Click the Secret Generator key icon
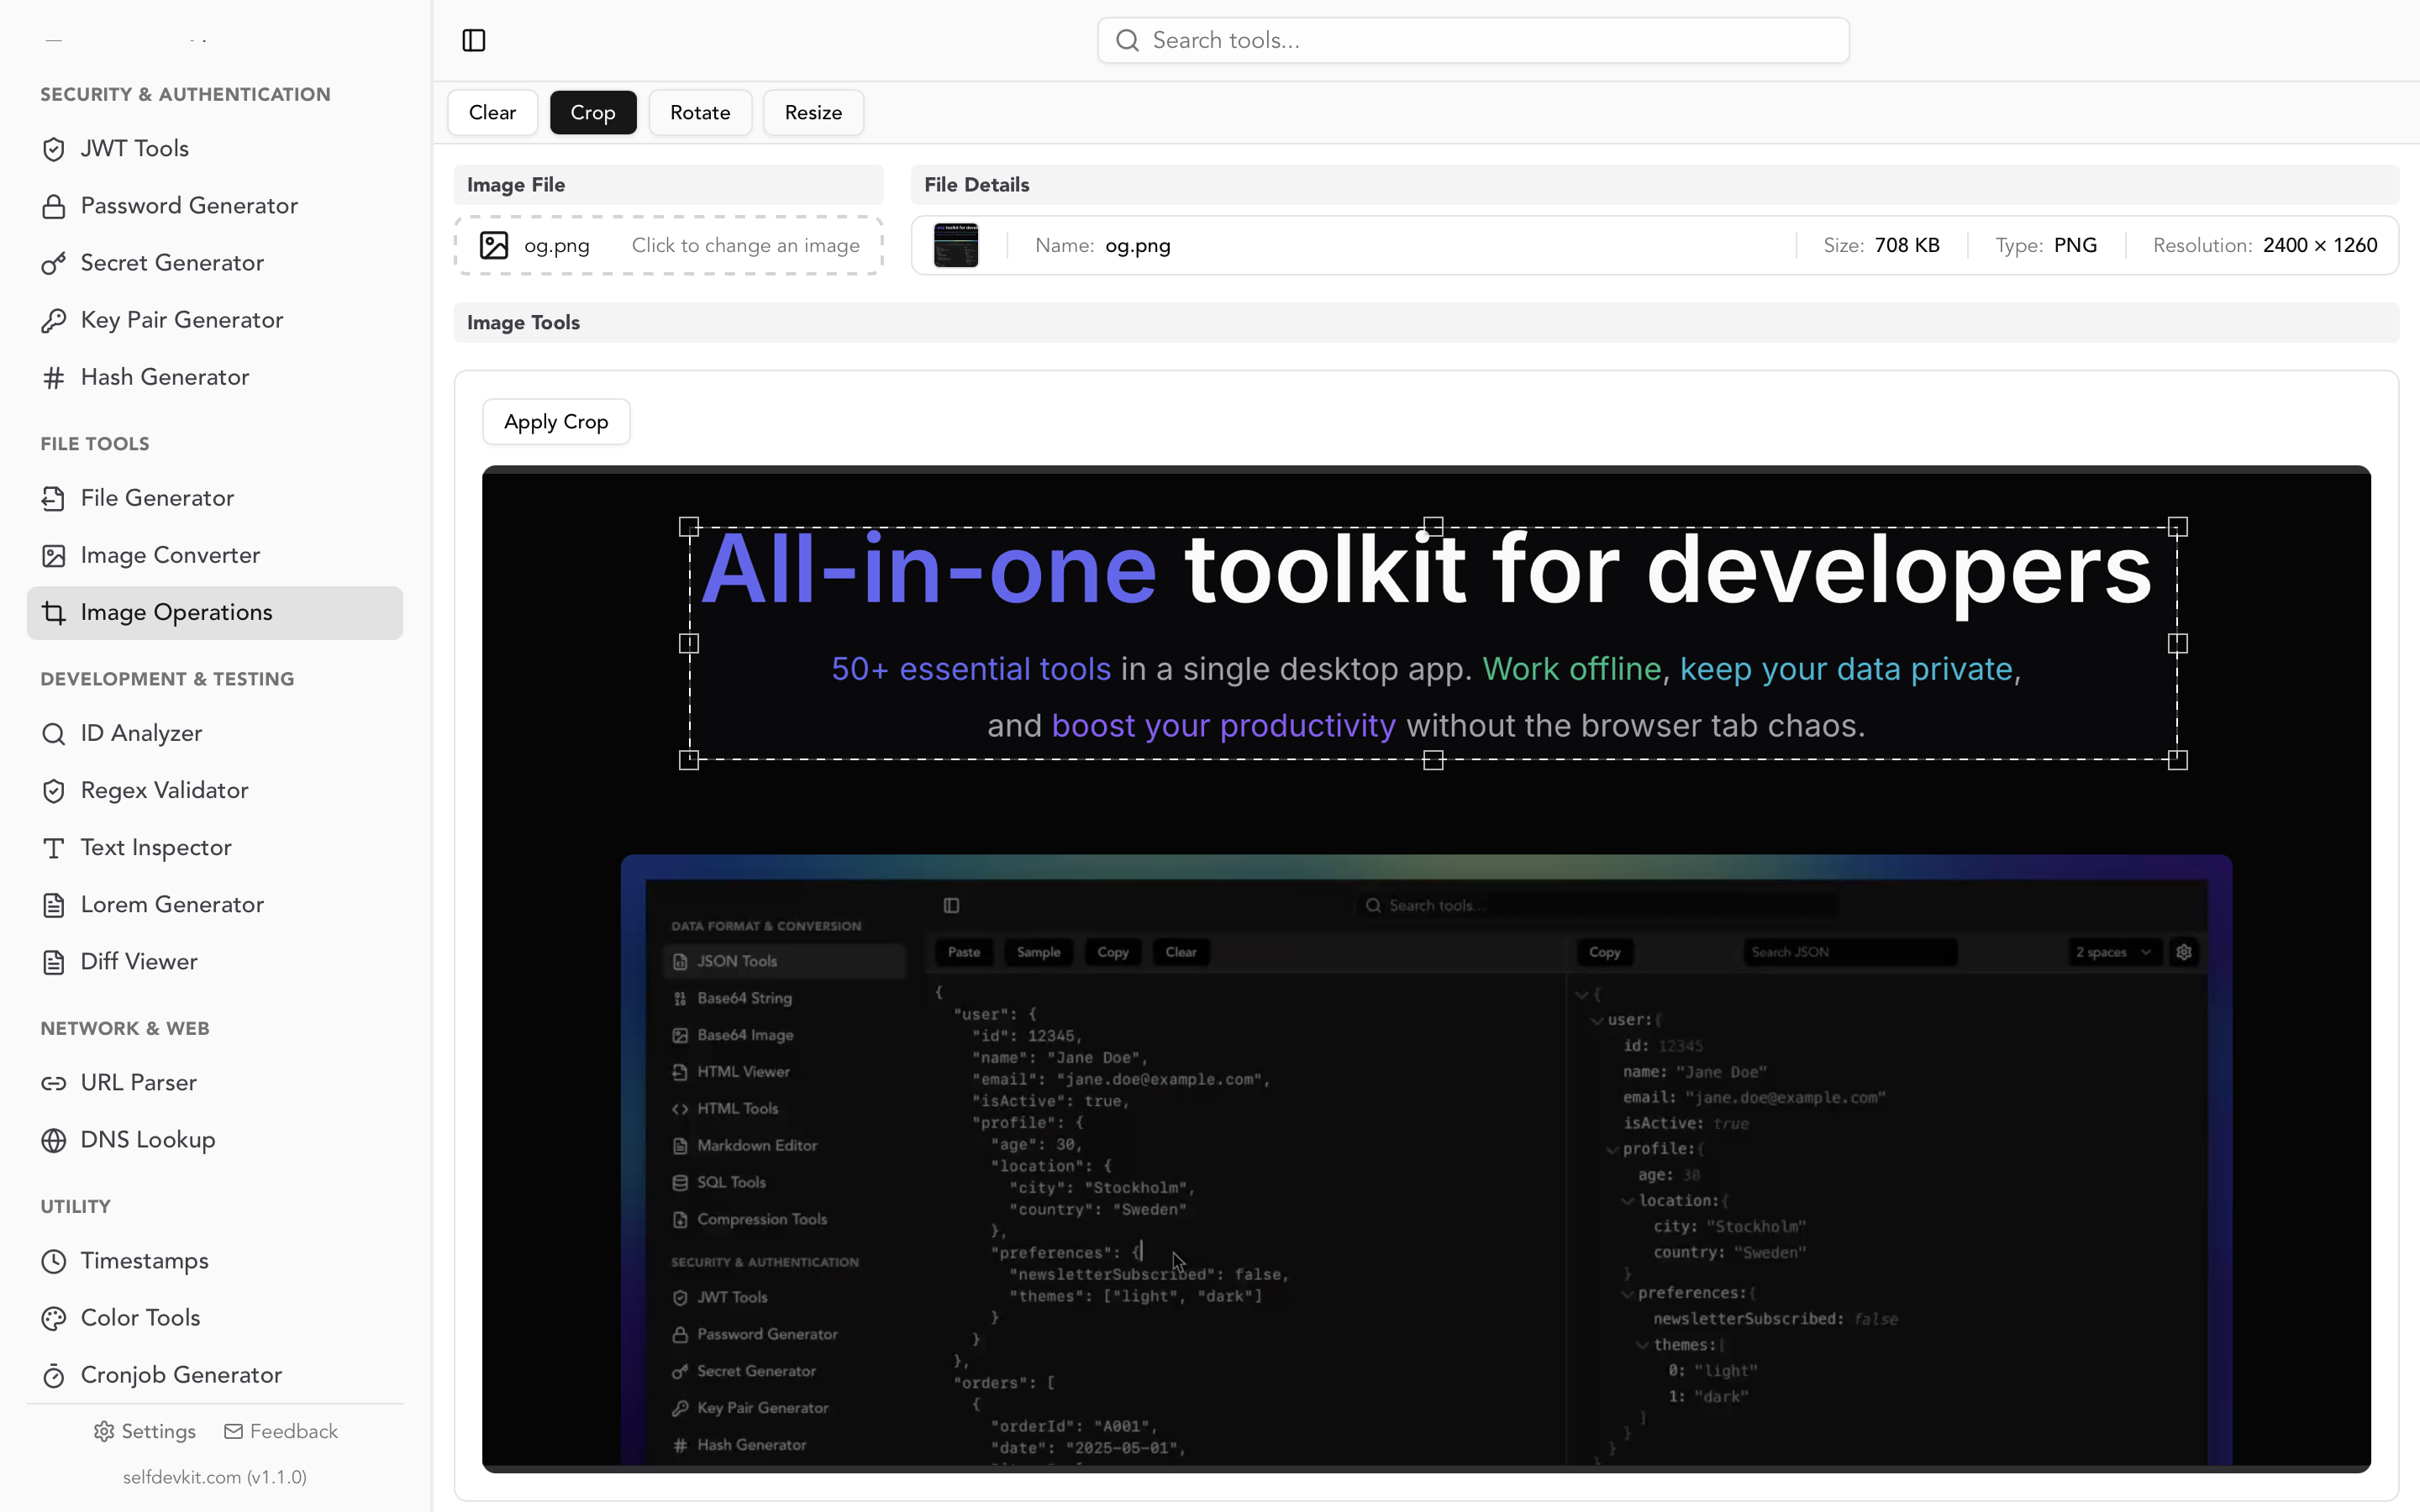The image size is (2420, 1512). pyautogui.click(x=54, y=263)
